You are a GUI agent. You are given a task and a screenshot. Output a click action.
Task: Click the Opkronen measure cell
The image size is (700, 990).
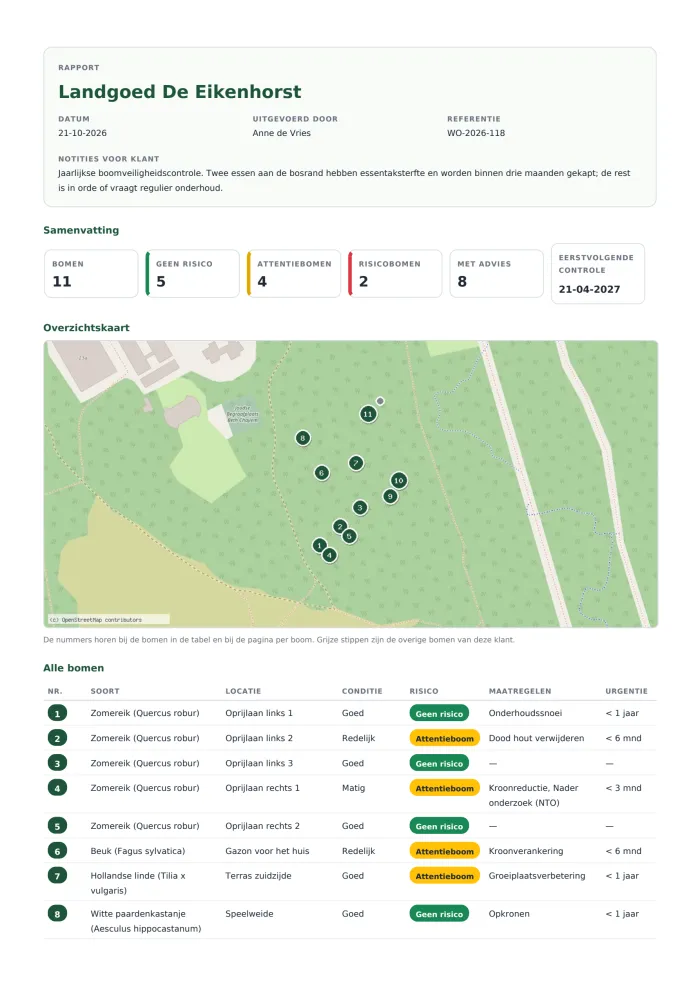[x=509, y=914]
